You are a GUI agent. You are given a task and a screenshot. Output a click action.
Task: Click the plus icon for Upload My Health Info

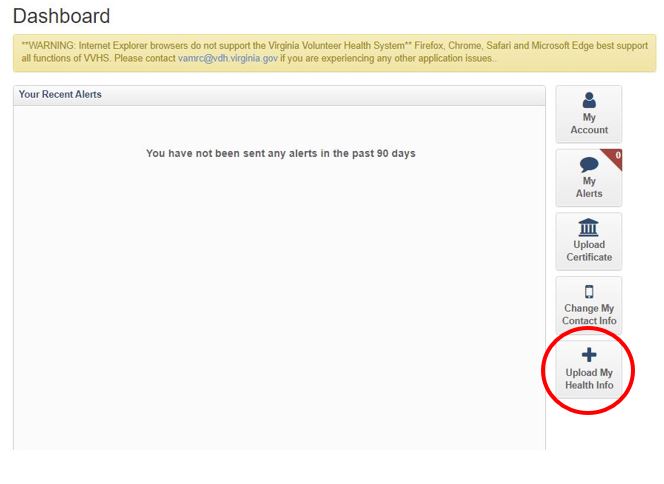(x=589, y=355)
